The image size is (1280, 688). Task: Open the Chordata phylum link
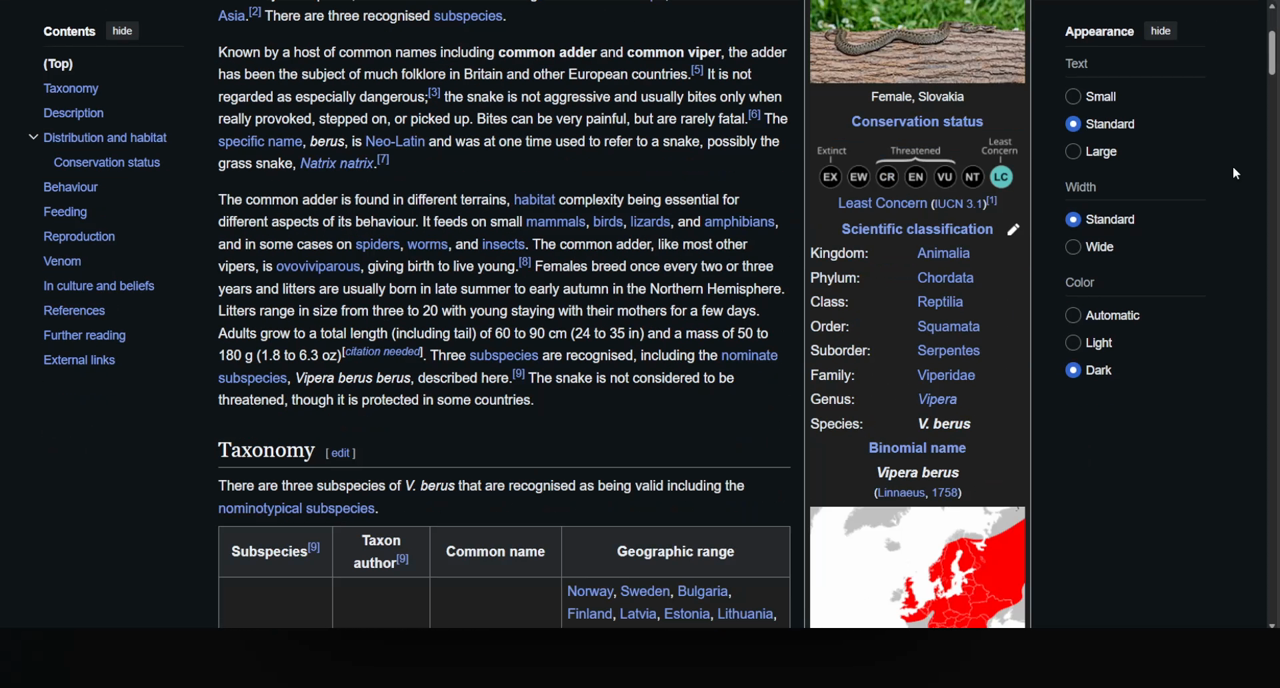pos(945,278)
